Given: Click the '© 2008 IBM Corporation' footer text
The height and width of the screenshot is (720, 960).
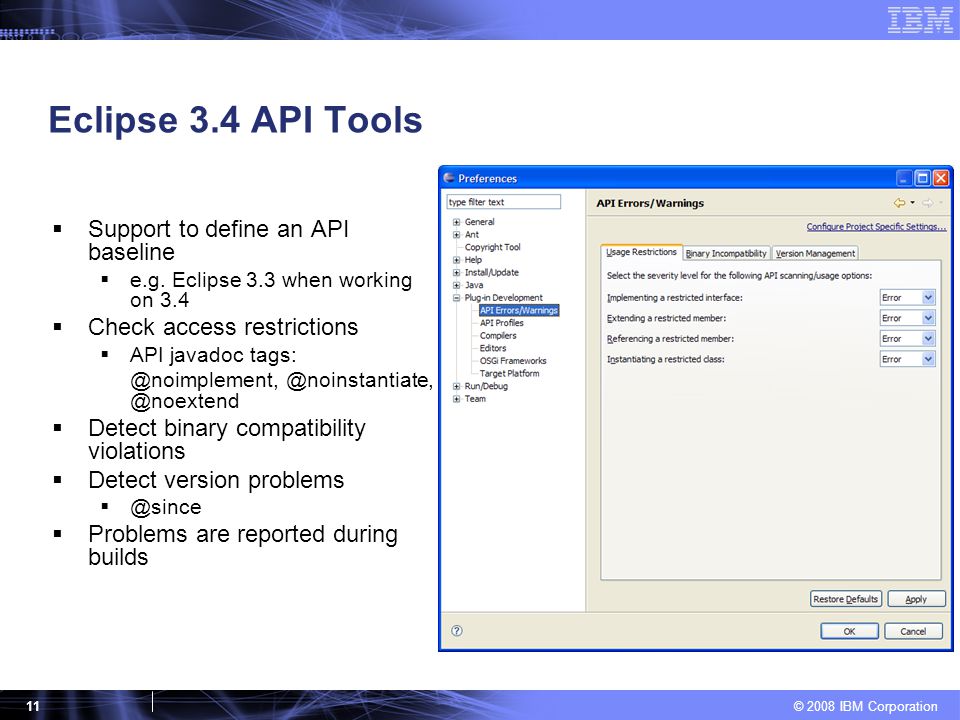Looking at the screenshot, I should pos(865,706).
